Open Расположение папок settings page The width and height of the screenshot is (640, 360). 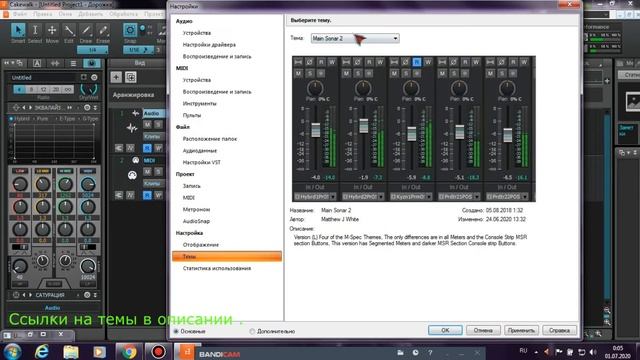[x=210, y=139]
